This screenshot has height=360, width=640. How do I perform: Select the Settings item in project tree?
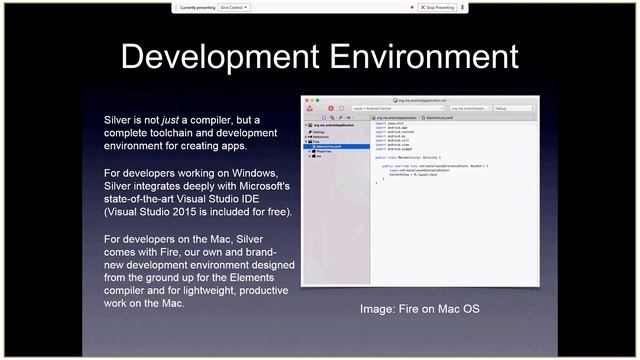[318, 132]
